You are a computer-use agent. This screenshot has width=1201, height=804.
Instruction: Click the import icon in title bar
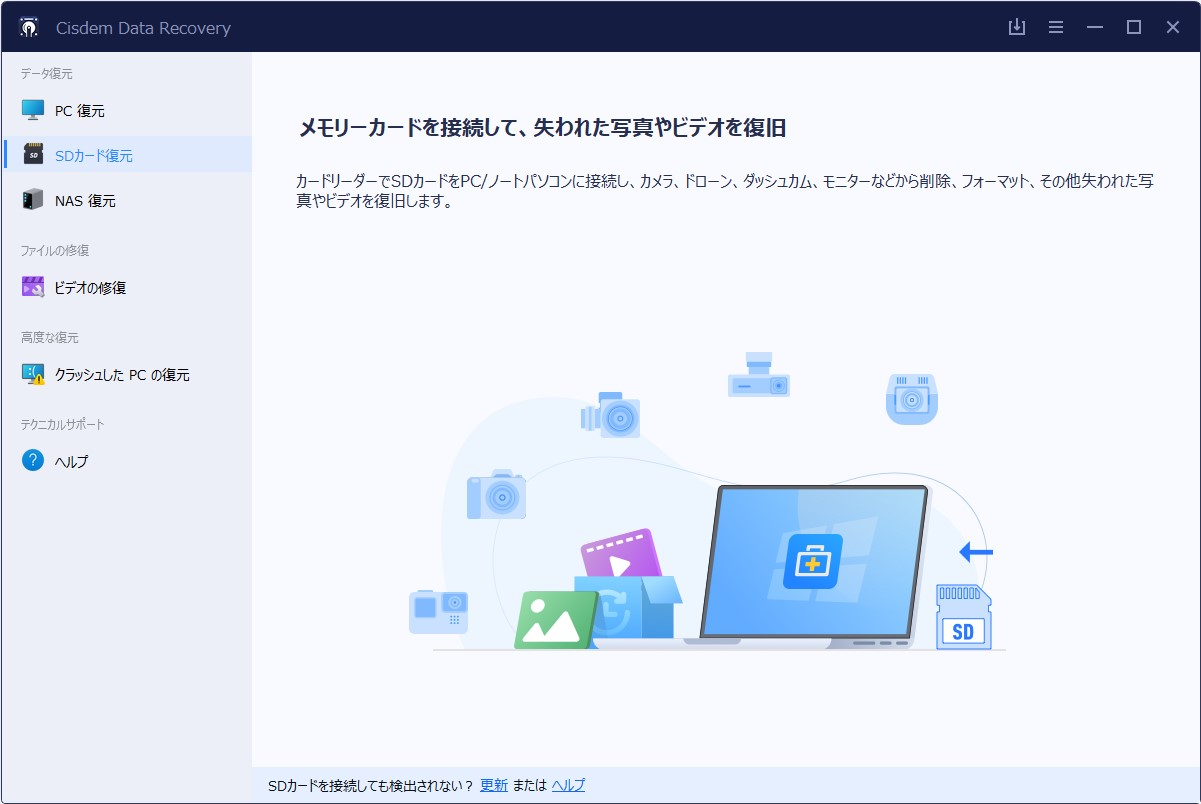1017,27
